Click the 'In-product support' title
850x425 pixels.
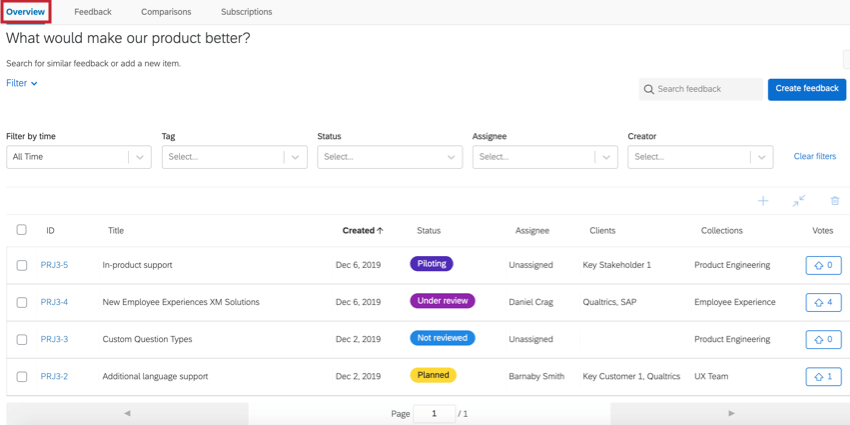(x=137, y=265)
